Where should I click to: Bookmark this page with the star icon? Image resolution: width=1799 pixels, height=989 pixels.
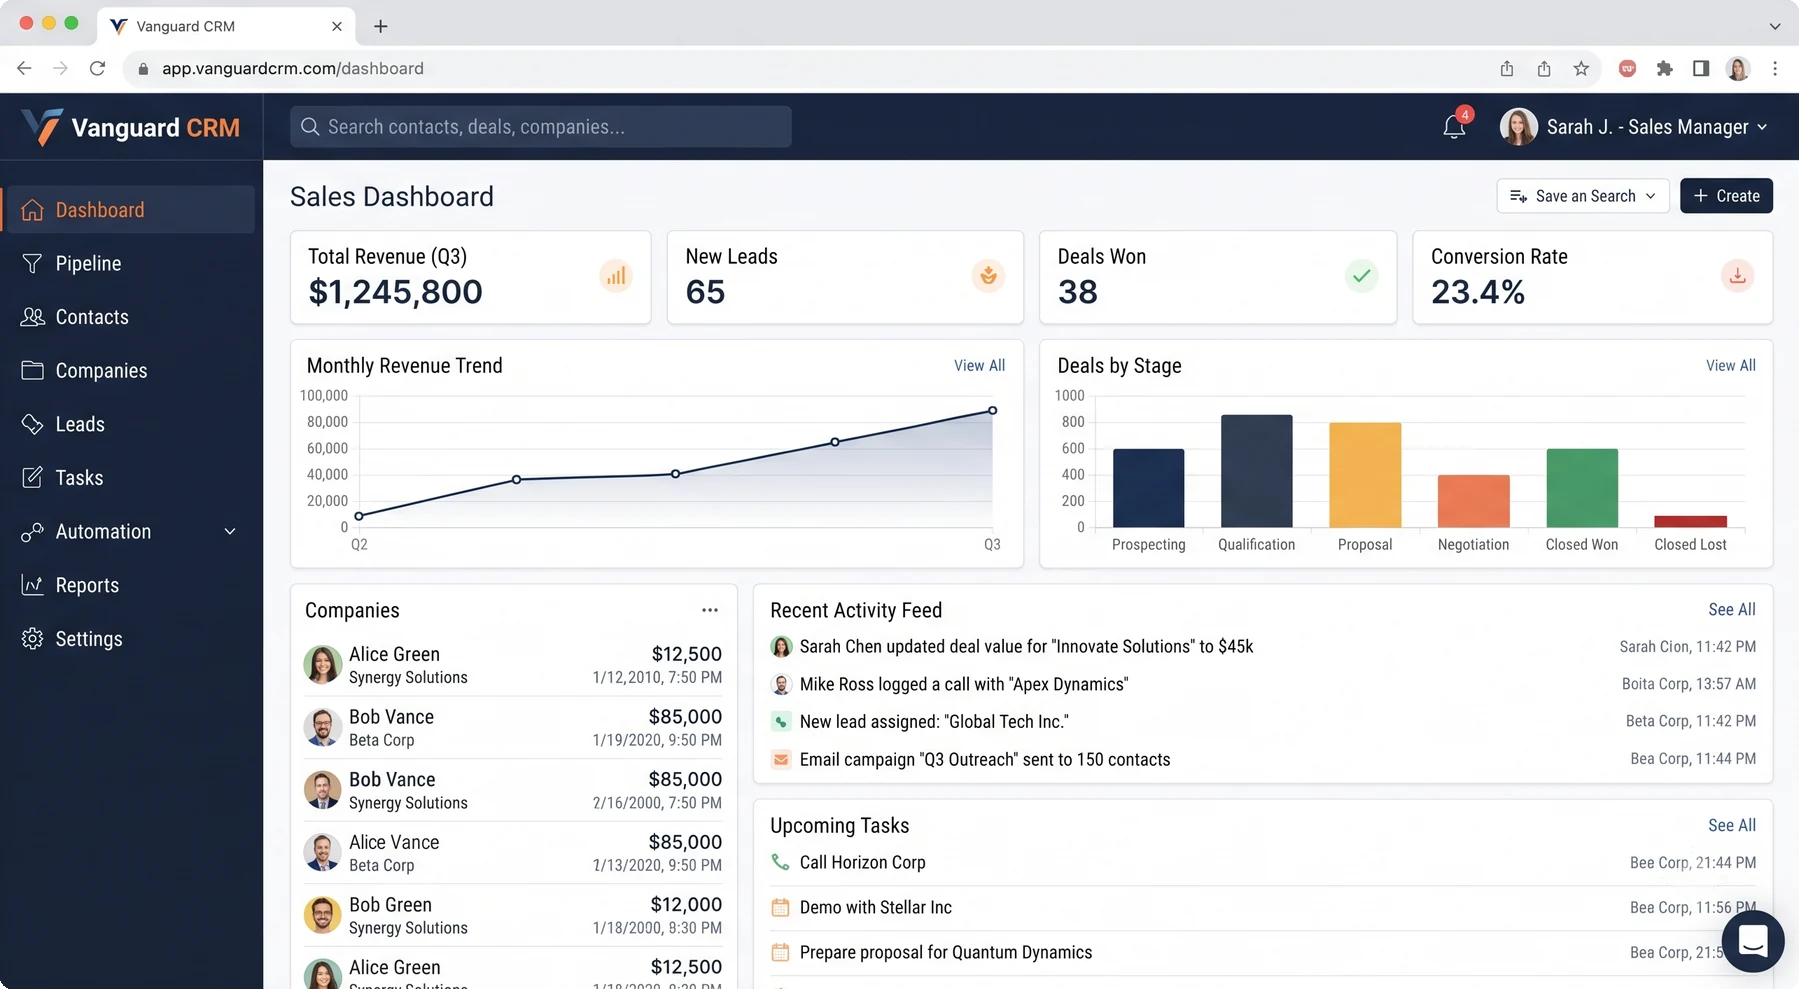pos(1581,68)
